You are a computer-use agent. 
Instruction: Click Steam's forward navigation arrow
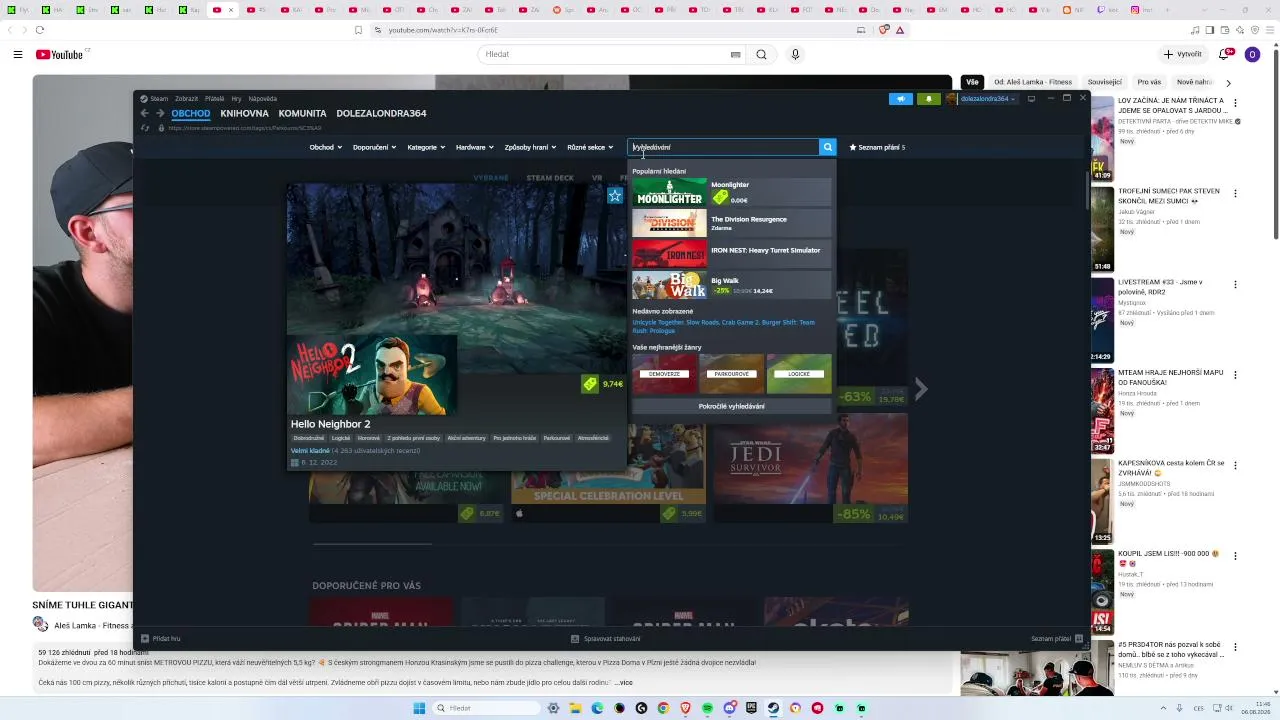[x=160, y=113]
